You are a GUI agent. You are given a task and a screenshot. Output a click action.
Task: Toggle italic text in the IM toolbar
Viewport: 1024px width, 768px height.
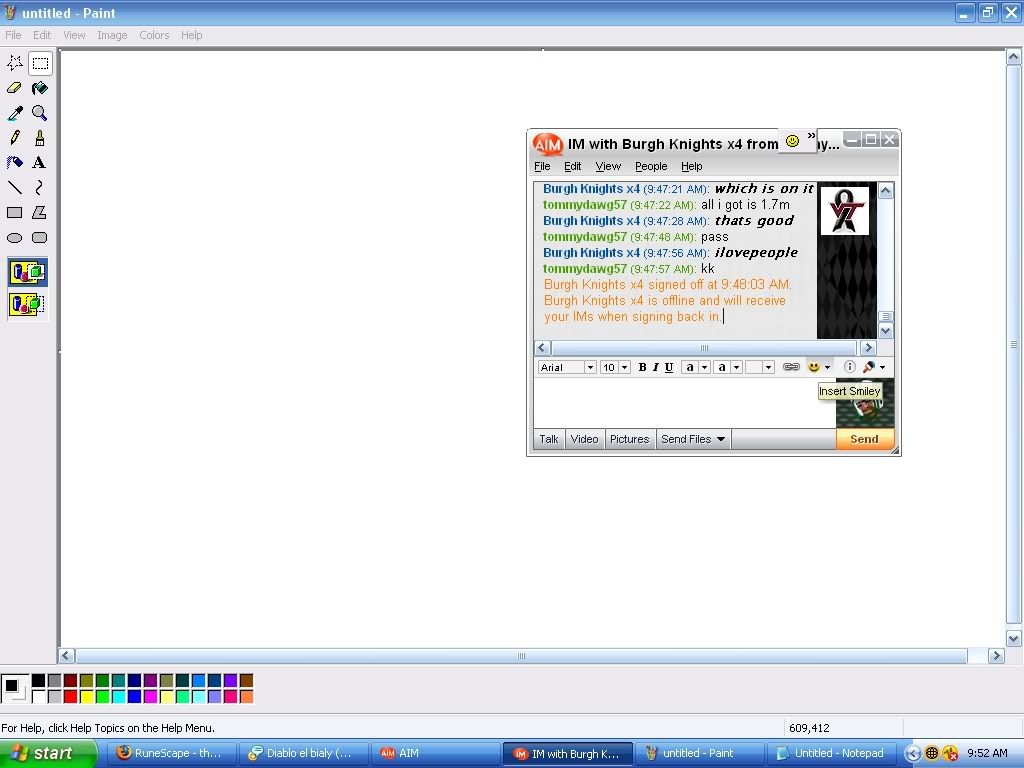[655, 367]
